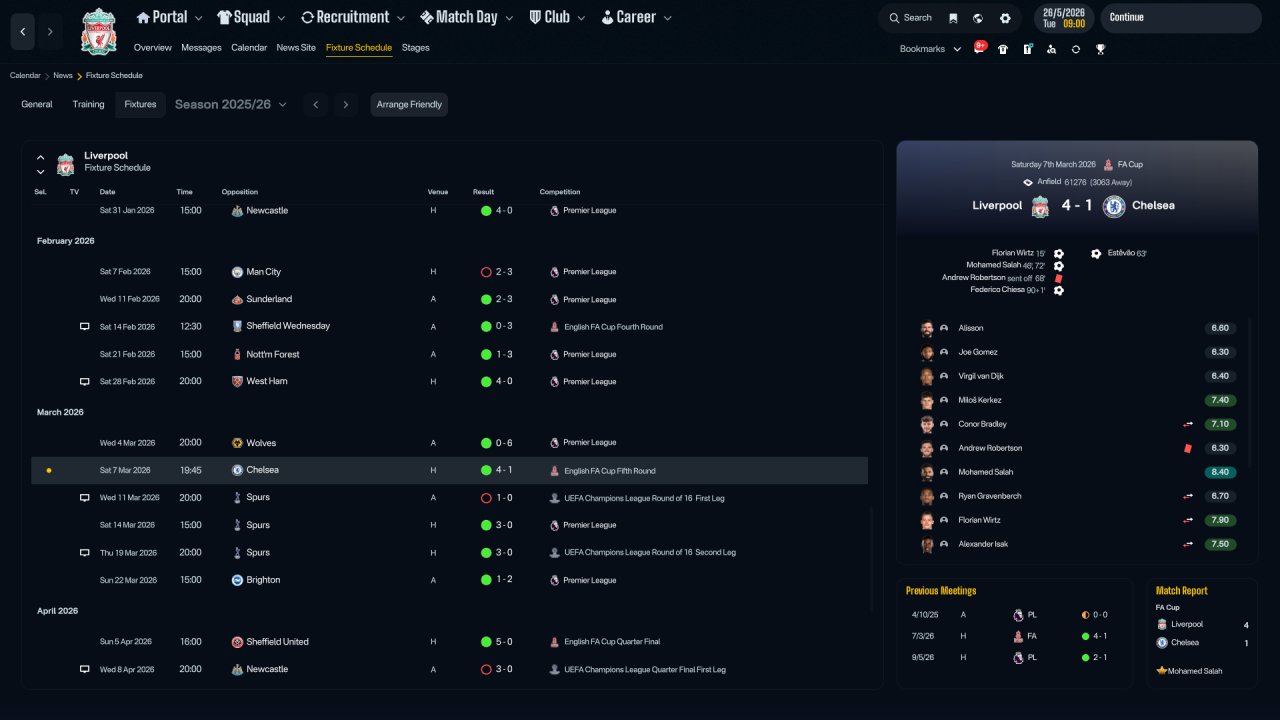
Task: Switch to the News Site tab
Action: [296, 48]
